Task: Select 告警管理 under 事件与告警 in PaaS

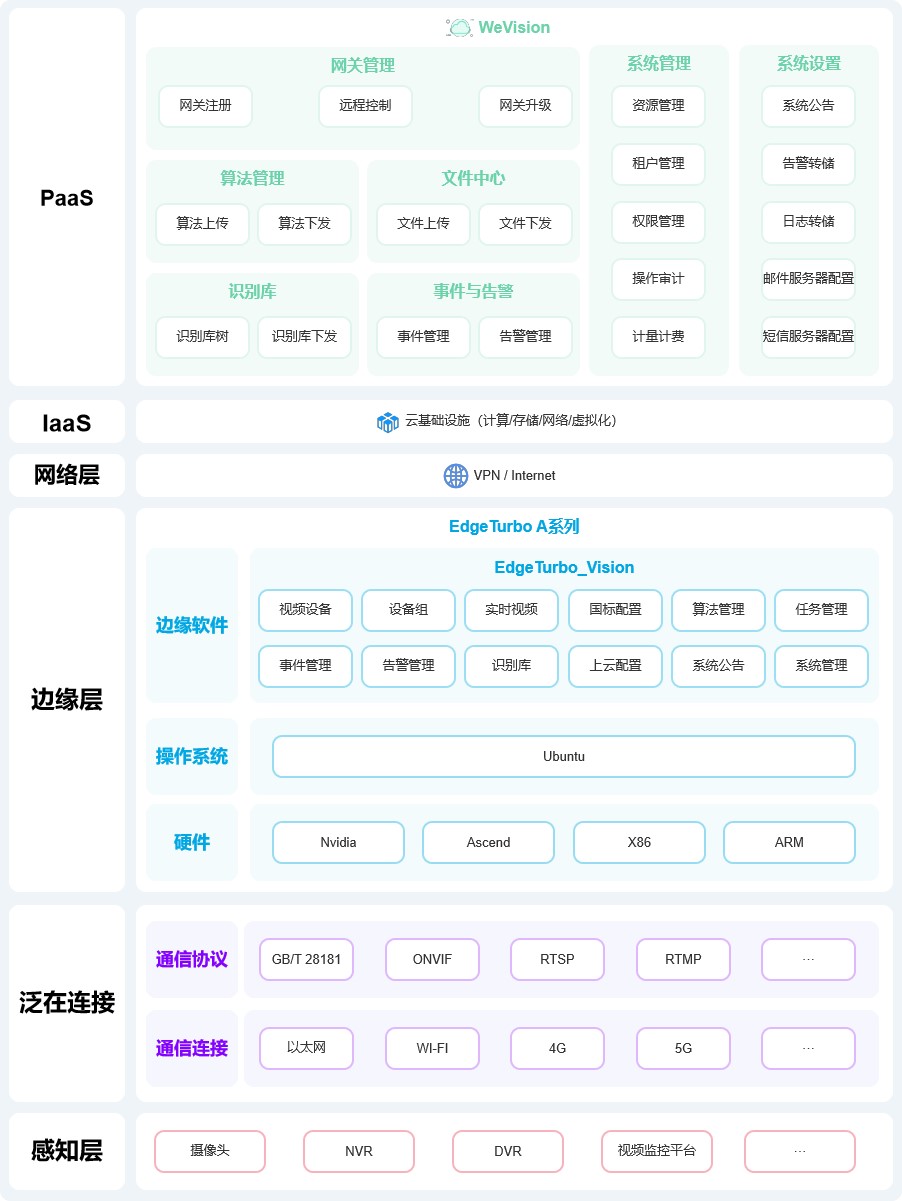Action: [x=525, y=337]
